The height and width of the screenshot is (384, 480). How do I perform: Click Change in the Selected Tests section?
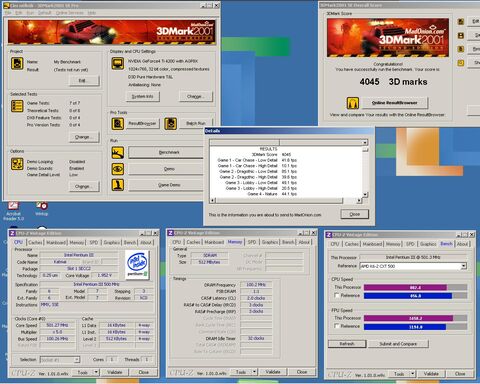click(x=84, y=137)
